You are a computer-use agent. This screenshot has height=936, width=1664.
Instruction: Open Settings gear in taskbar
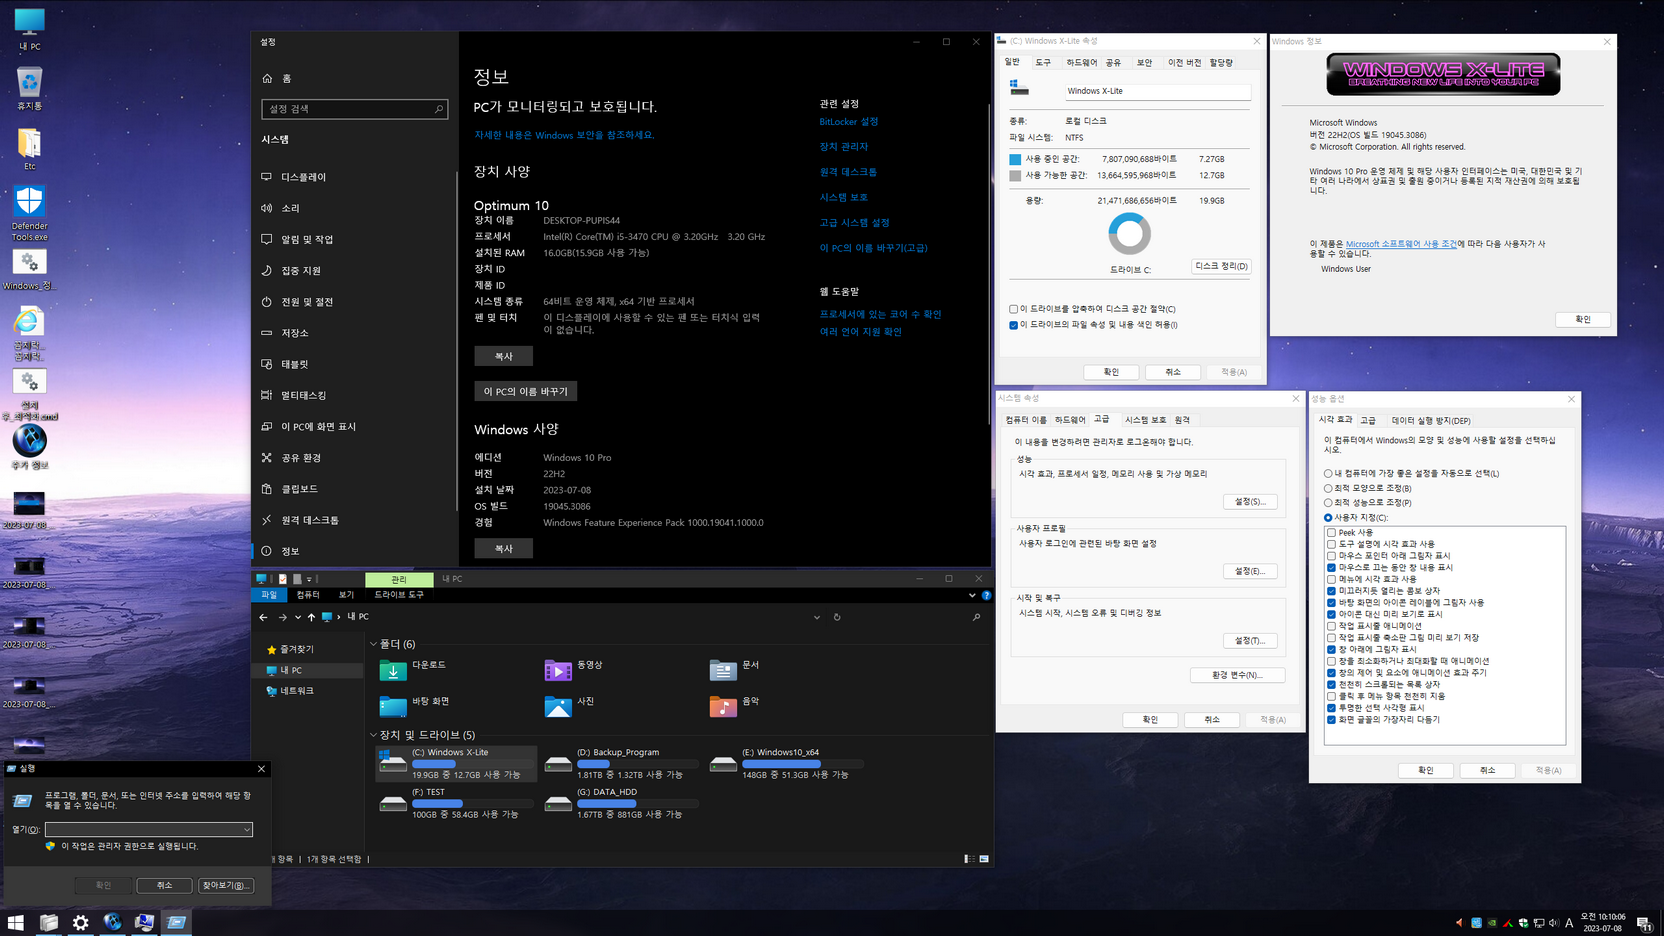(x=80, y=922)
